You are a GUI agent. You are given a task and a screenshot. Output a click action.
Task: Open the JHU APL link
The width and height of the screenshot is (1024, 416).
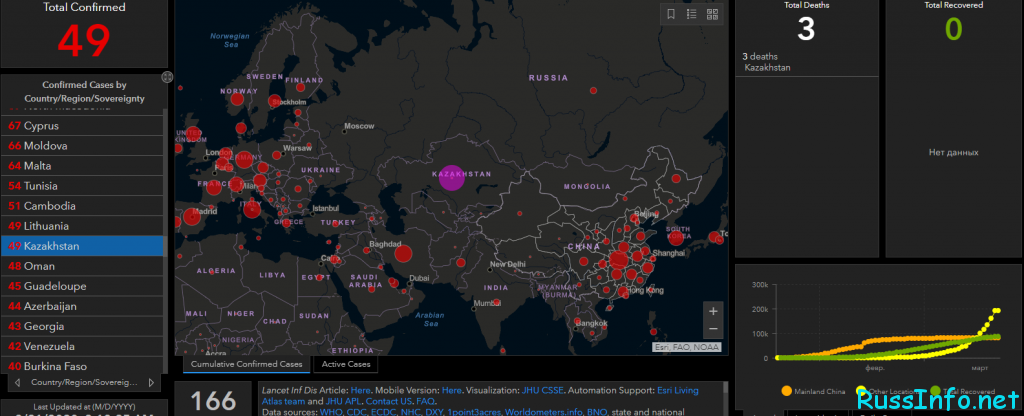pyautogui.click(x=345, y=401)
